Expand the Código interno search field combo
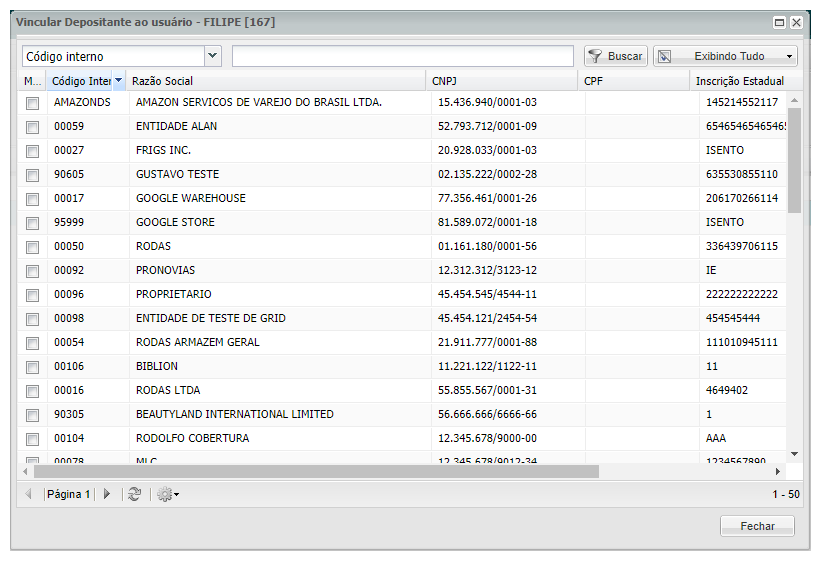 [213, 56]
